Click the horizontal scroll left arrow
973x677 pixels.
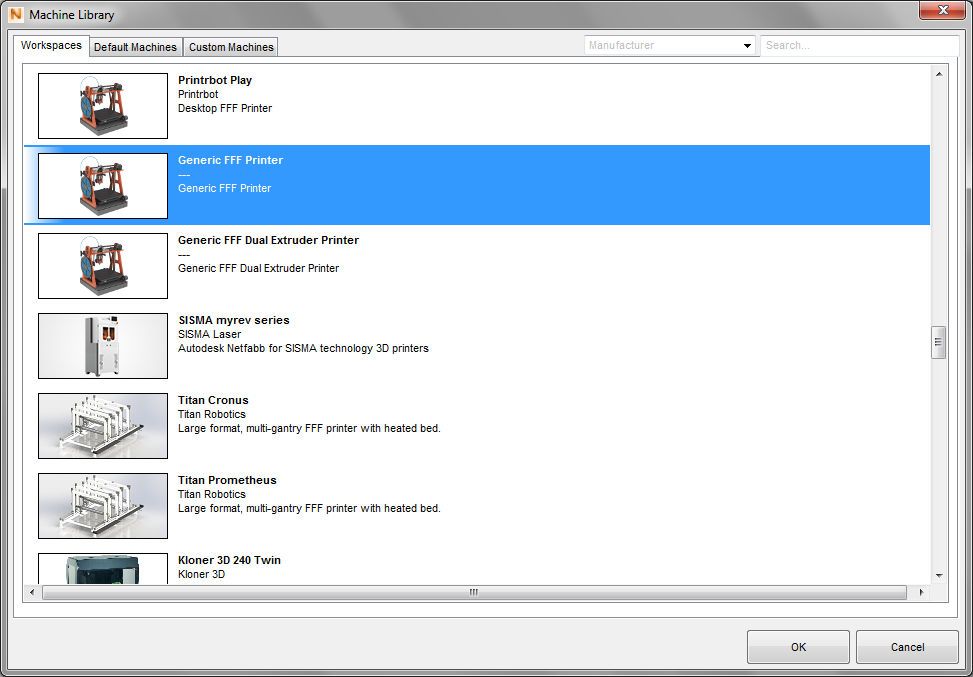pyautogui.click(x=32, y=593)
